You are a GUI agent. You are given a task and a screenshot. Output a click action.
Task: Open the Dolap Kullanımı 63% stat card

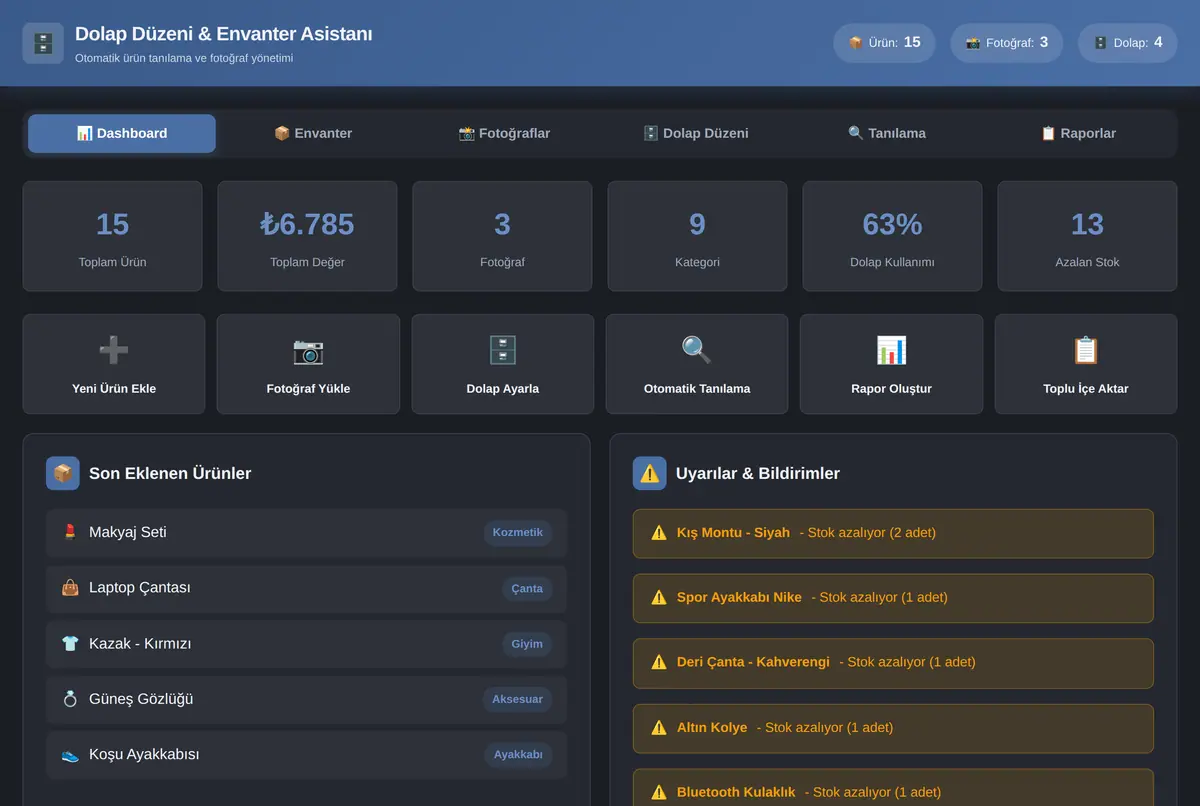click(892, 236)
